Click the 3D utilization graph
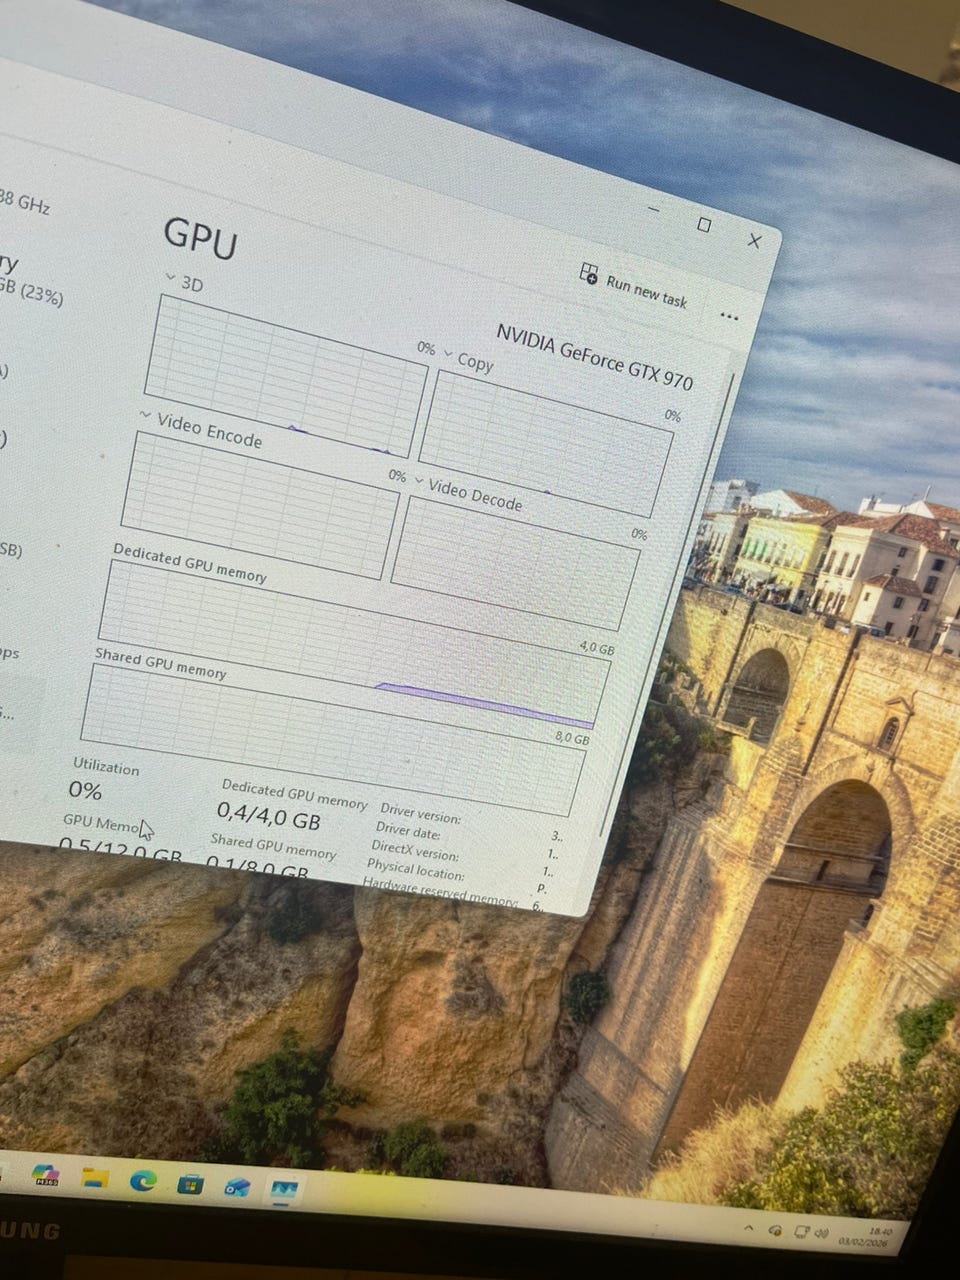 (286, 376)
